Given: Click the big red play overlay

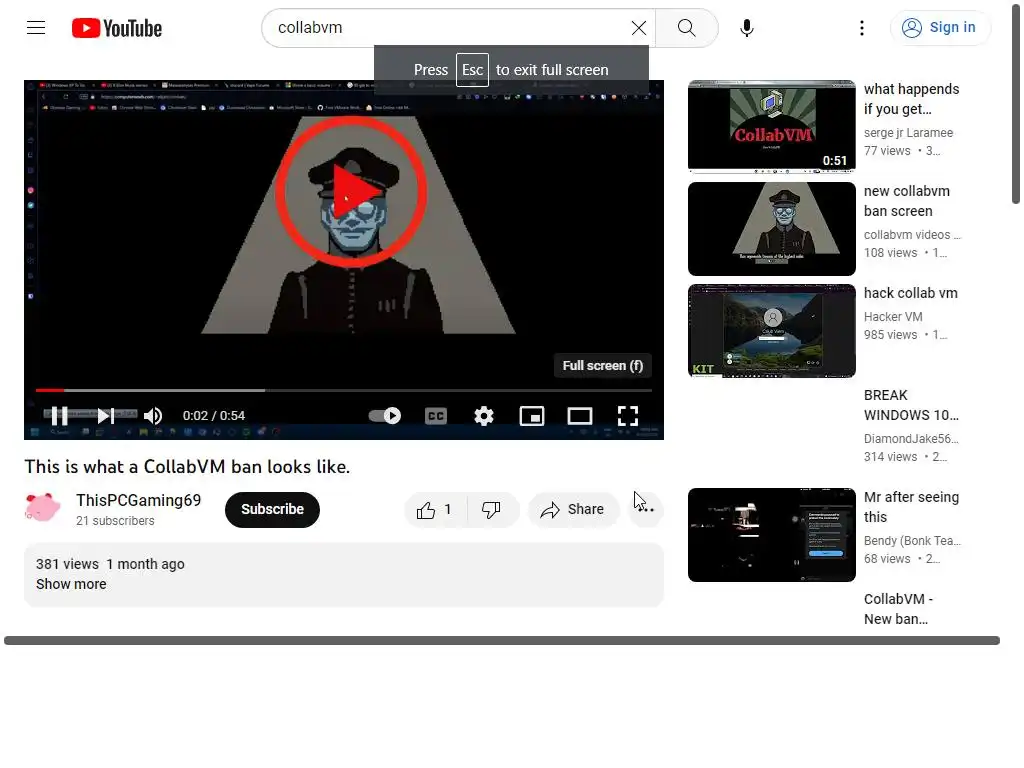Looking at the screenshot, I should click(351, 192).
